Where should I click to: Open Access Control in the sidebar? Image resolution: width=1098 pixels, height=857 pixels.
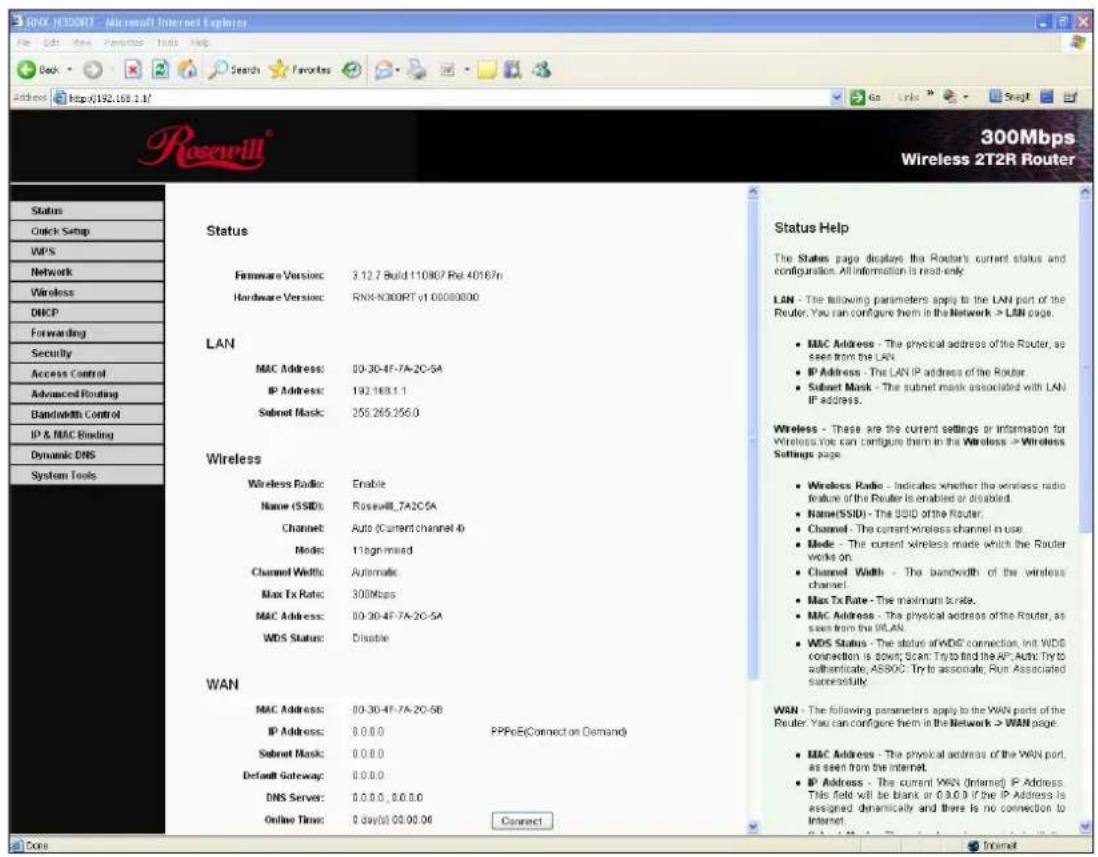coord(87,373)
